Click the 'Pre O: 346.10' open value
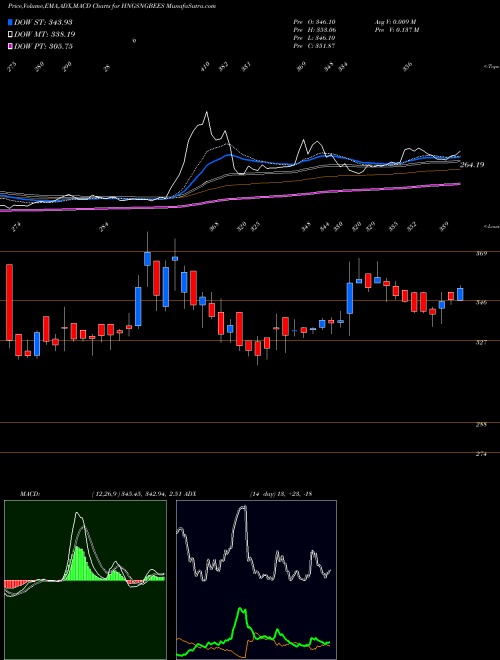500x660 pixels. tap(314, 22)
